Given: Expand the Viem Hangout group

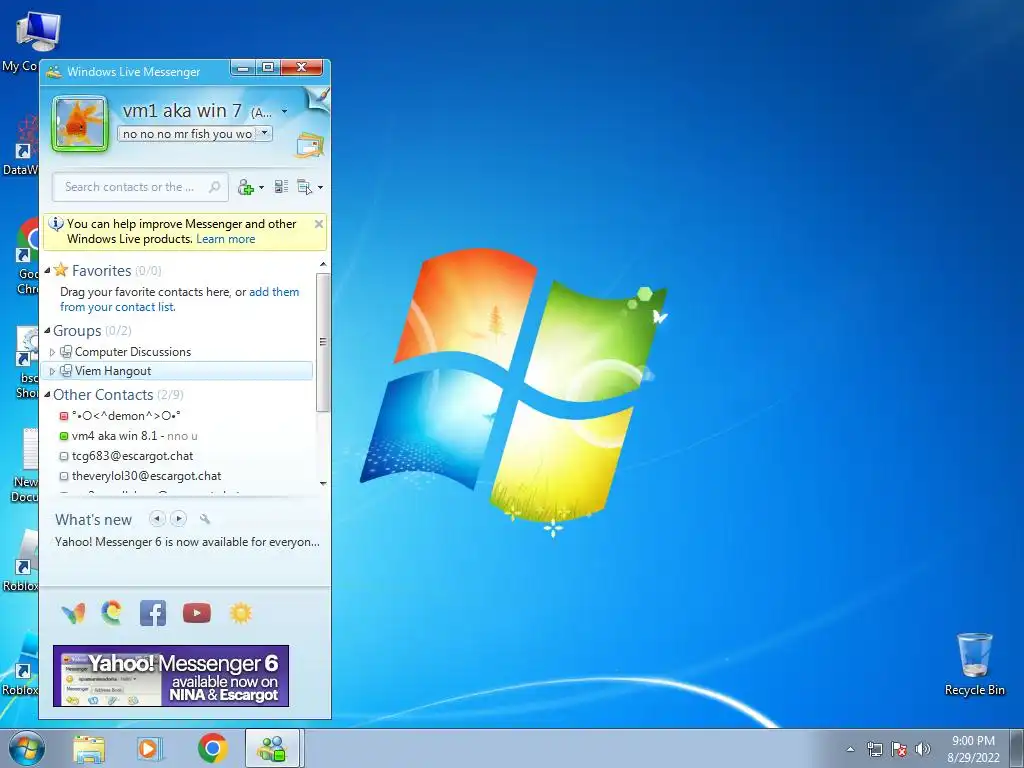Looking at the screenshot, I should (52, 371).
